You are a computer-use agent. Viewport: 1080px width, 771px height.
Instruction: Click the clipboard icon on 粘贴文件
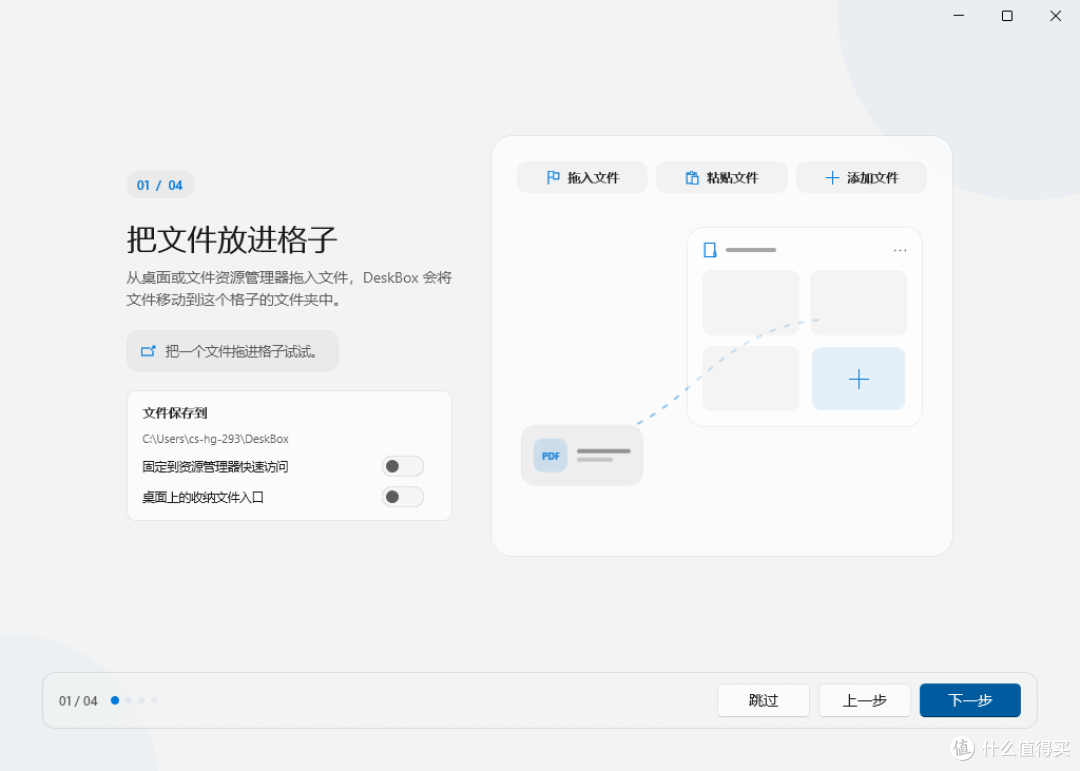[x=692, y=178]
